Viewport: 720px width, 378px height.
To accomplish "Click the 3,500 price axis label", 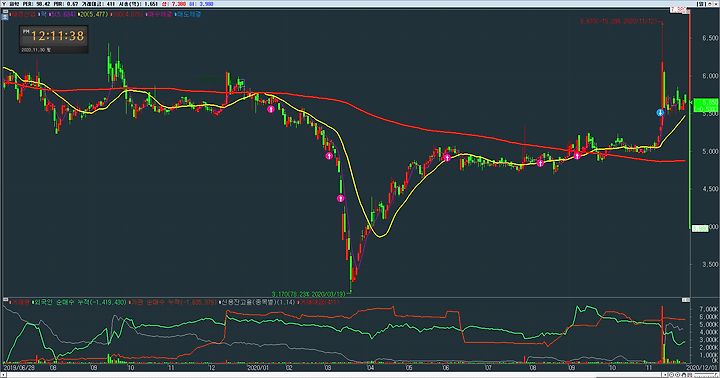I will click(x=710, y=264).
